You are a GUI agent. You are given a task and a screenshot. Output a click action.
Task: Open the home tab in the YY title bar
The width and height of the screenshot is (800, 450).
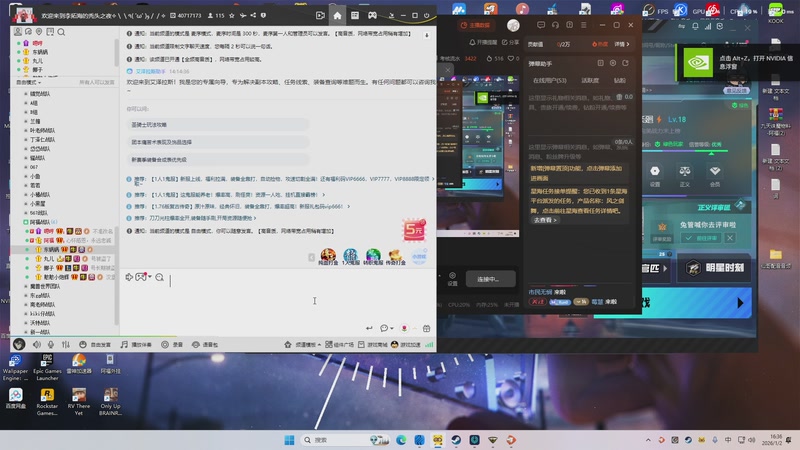337,15
